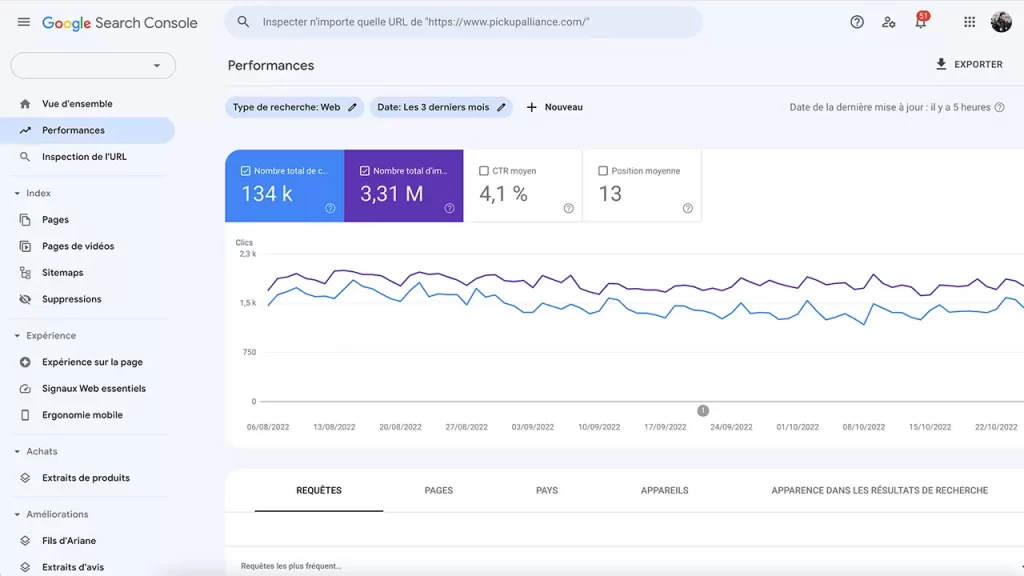This screenshot has width=1024, height=576.
Task: Click the 24/09/2022 axis date label
Action: [x=731, y=427]
